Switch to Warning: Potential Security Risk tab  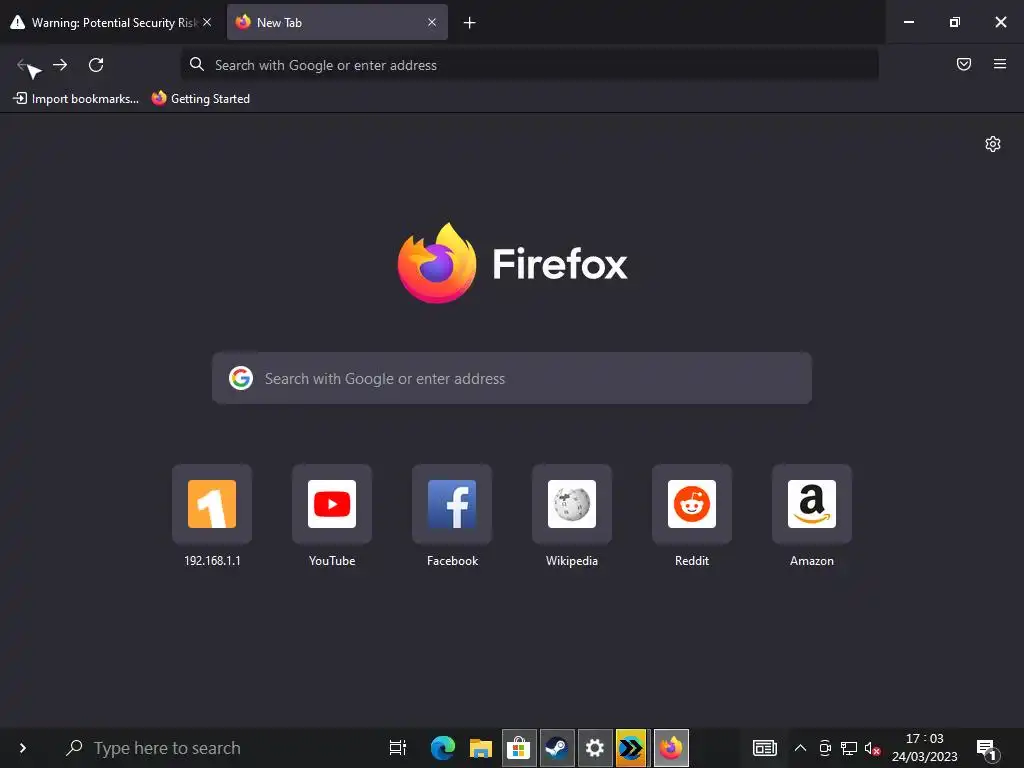point(110,22)
